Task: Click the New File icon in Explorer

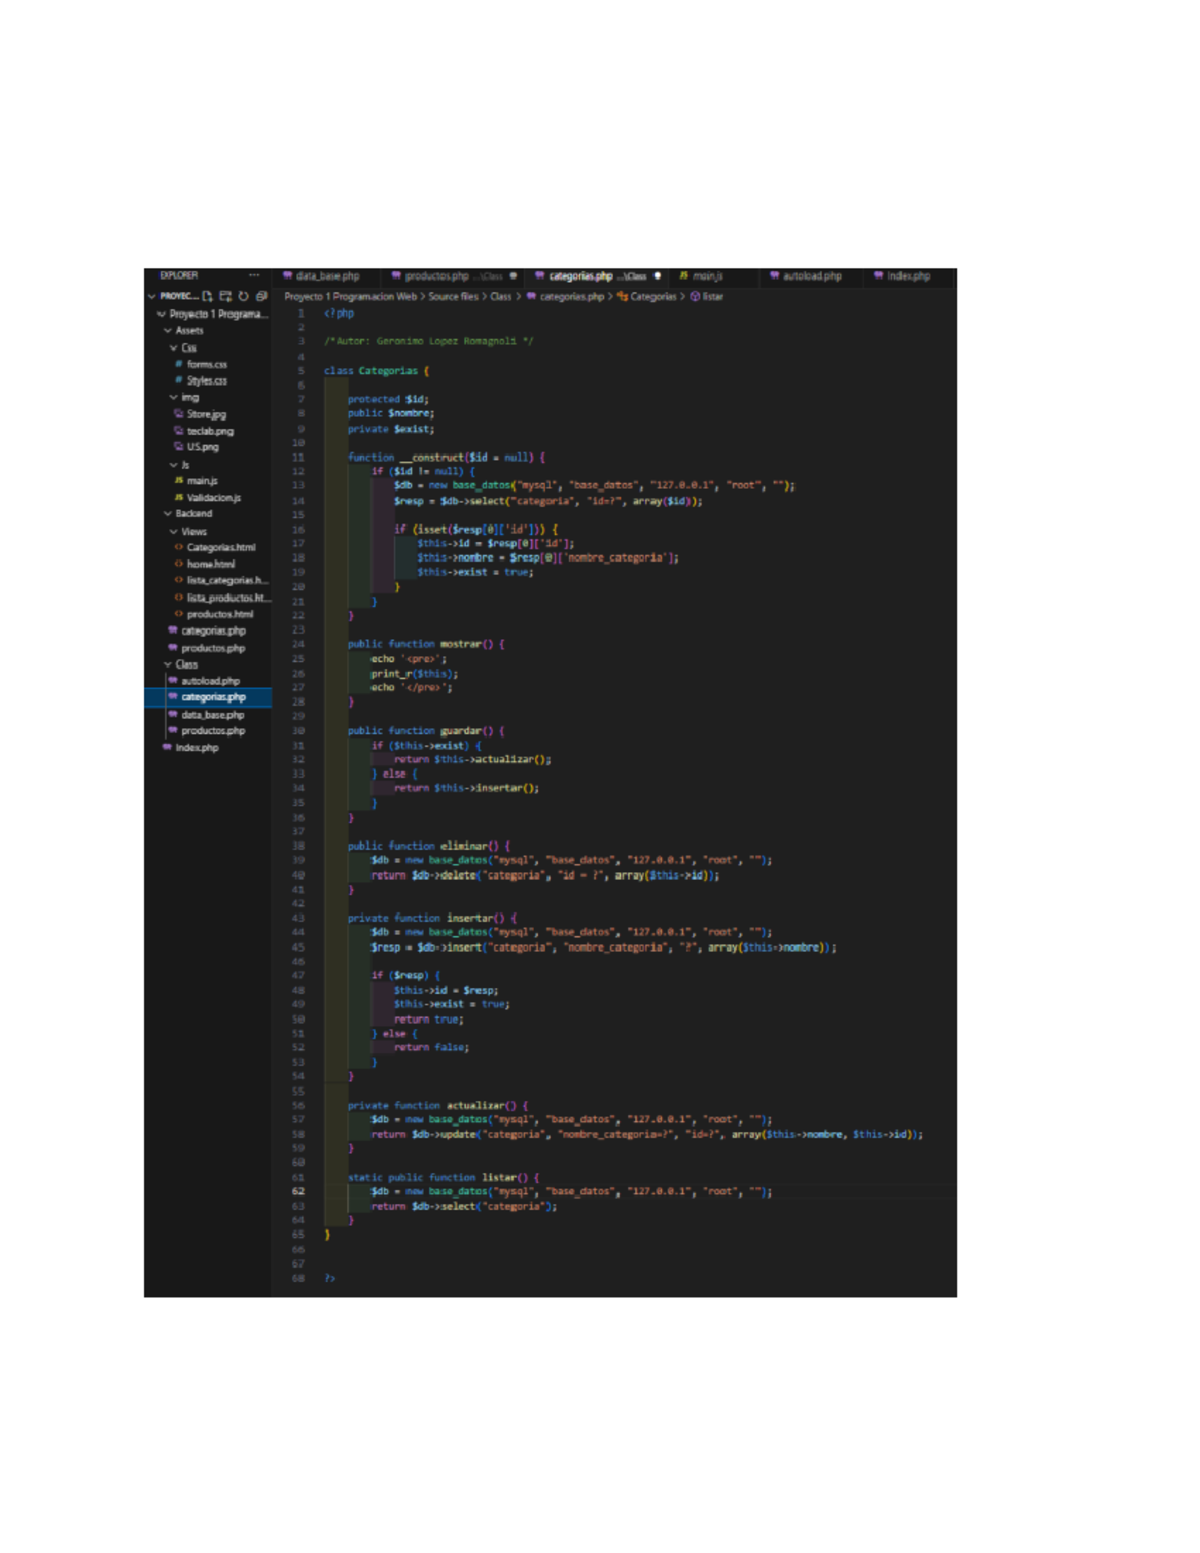Action: pos(208,296)
